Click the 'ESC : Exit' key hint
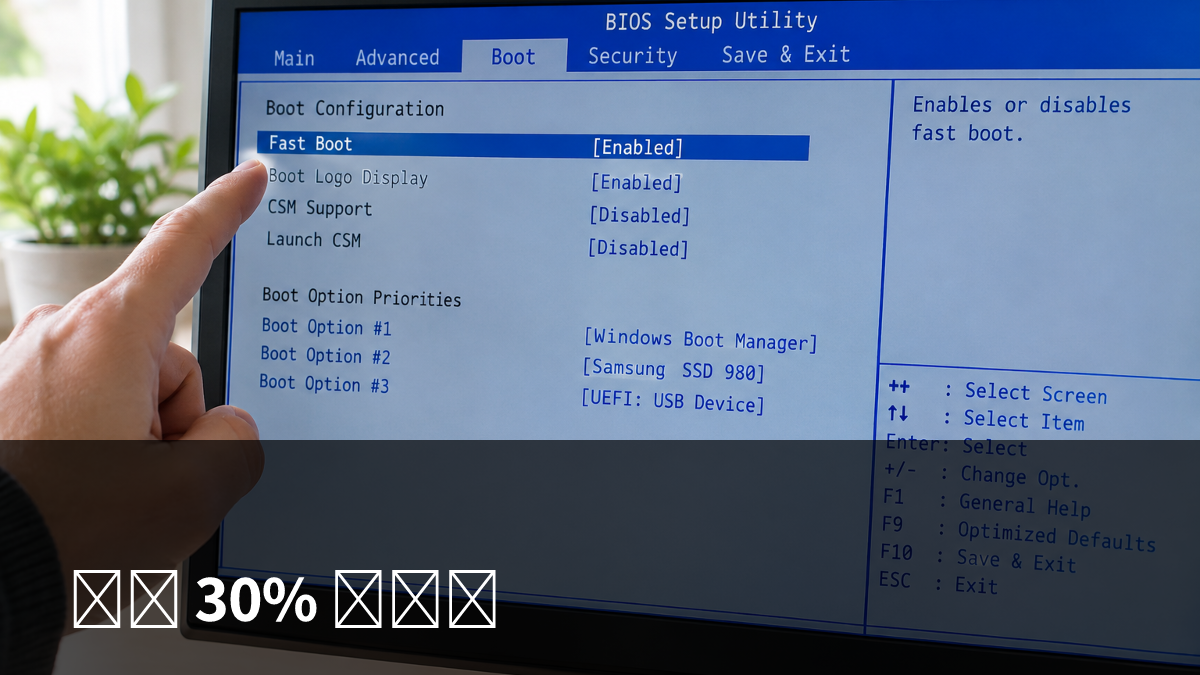Viewport: 1200px width, 675px height. 938,583
